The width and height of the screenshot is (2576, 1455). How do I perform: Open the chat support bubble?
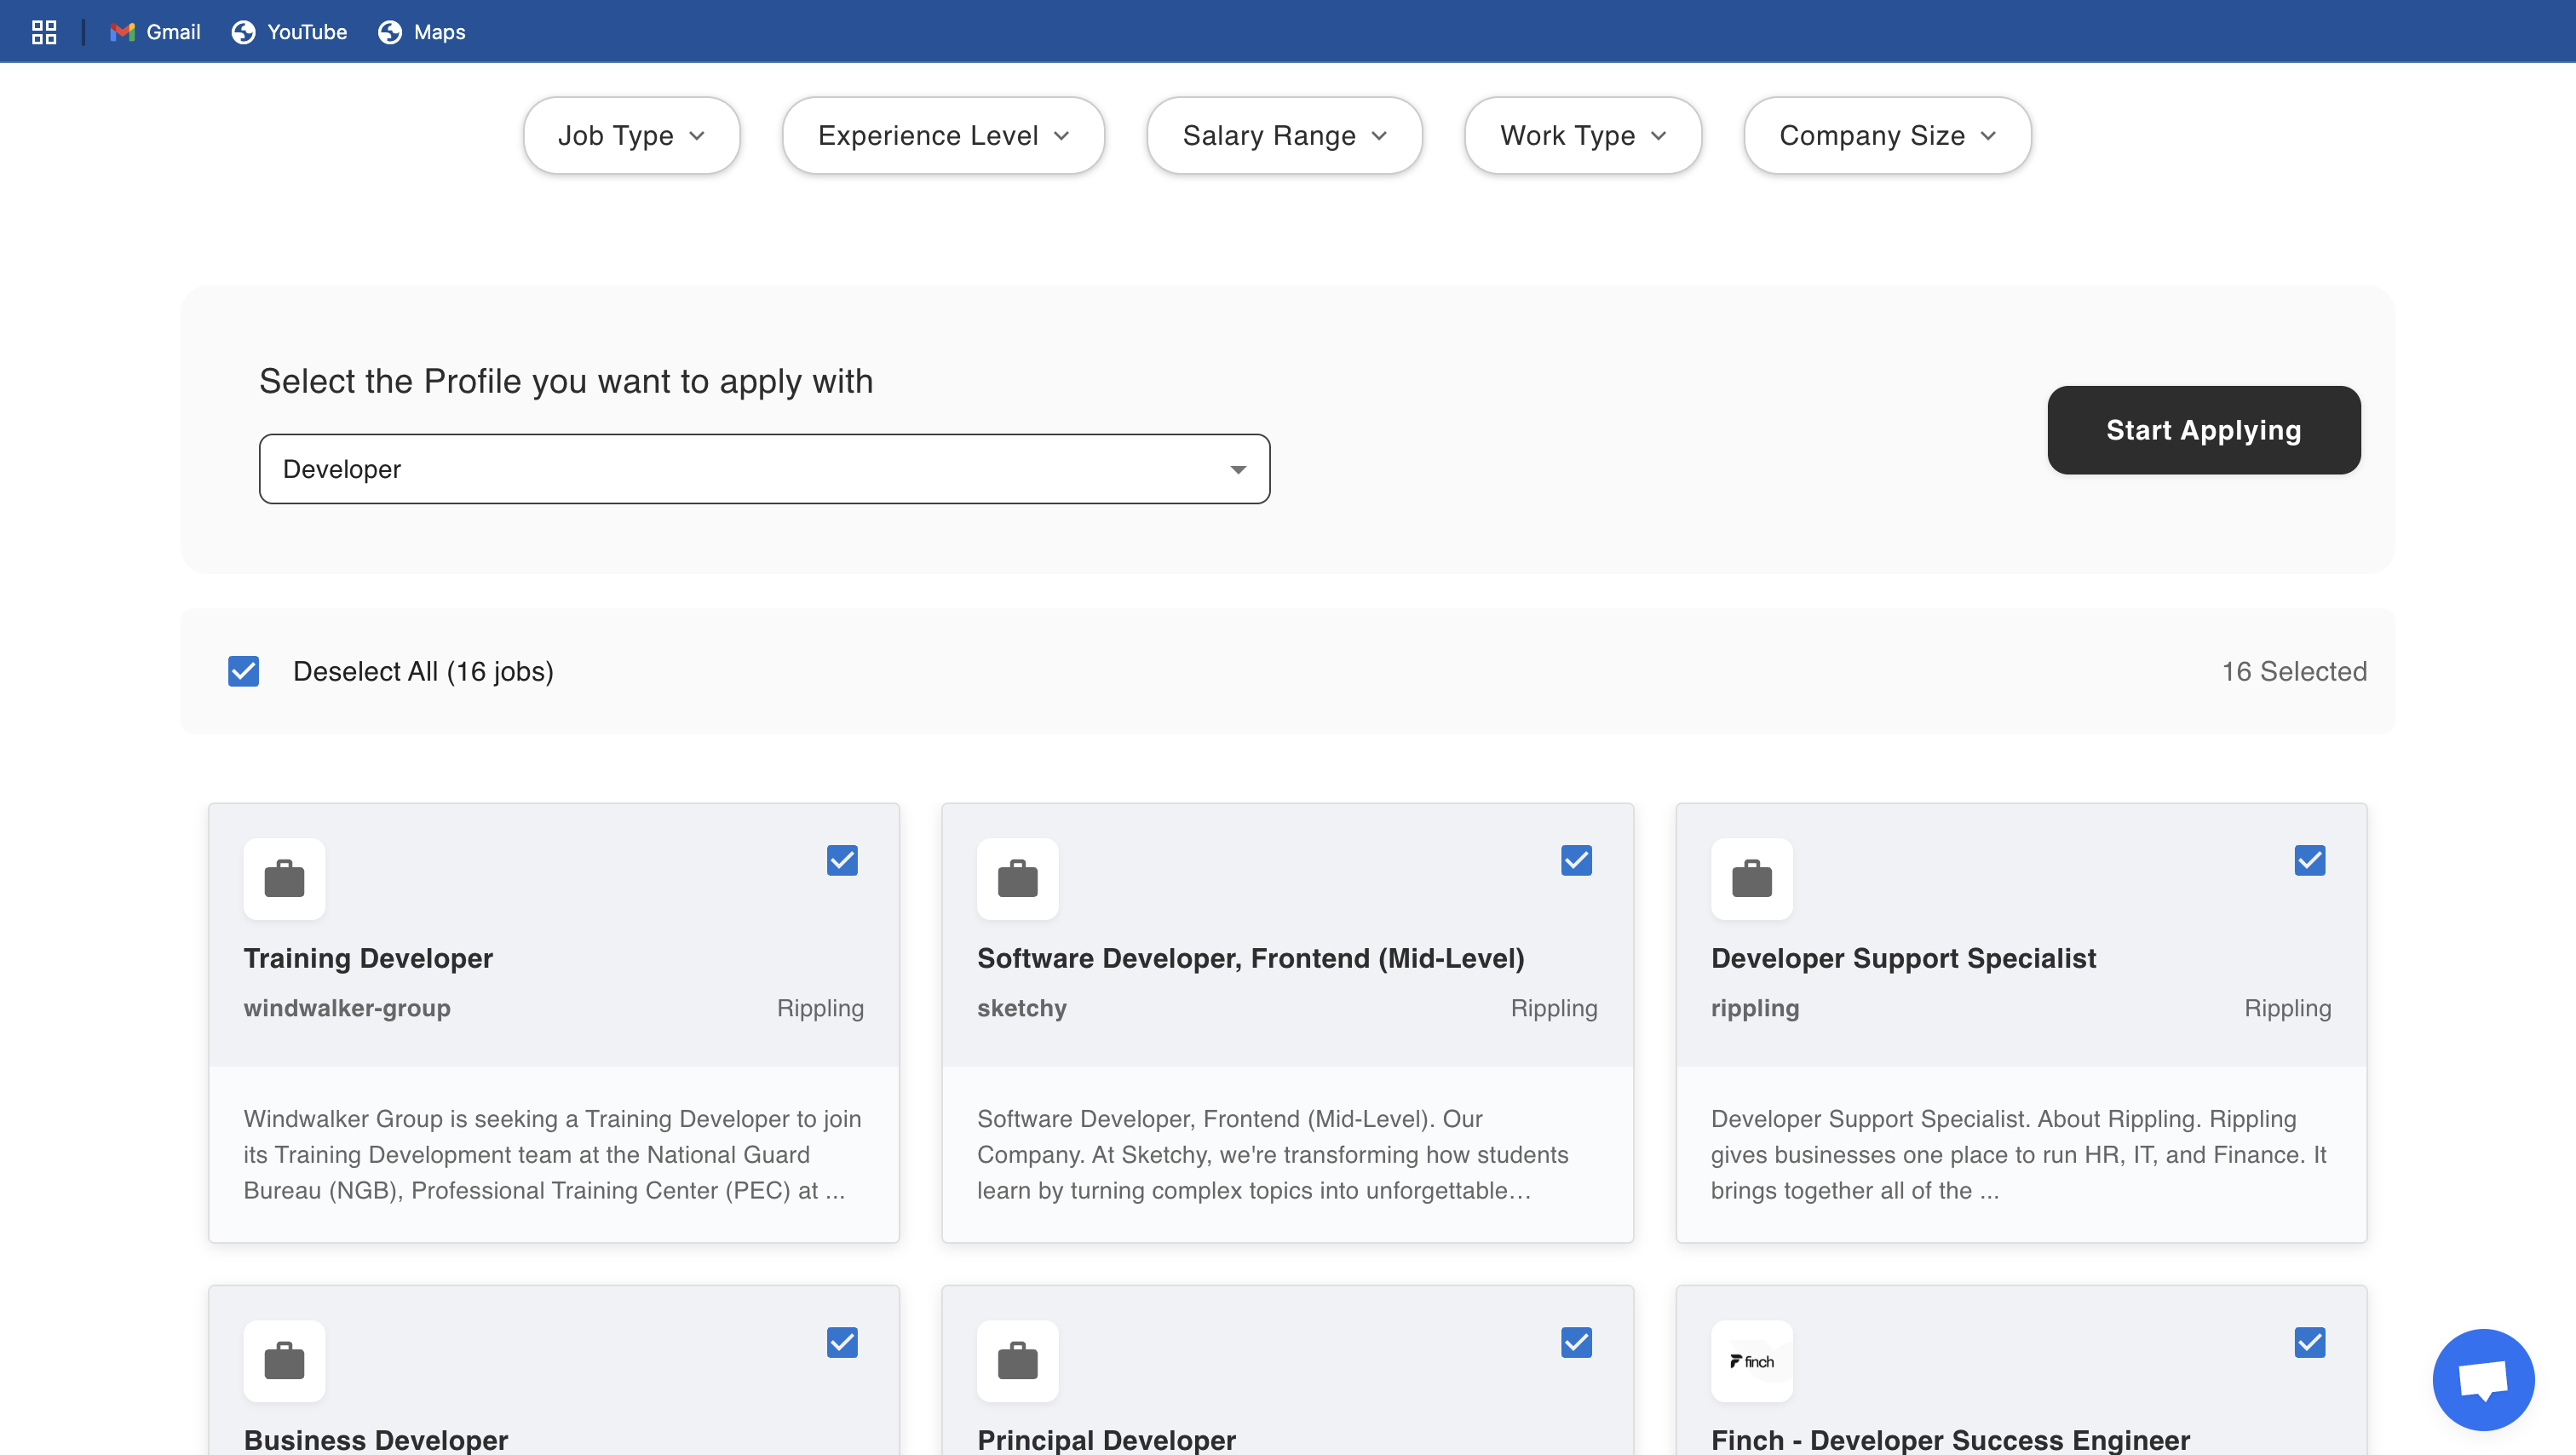click(x=2483, y=1379)
